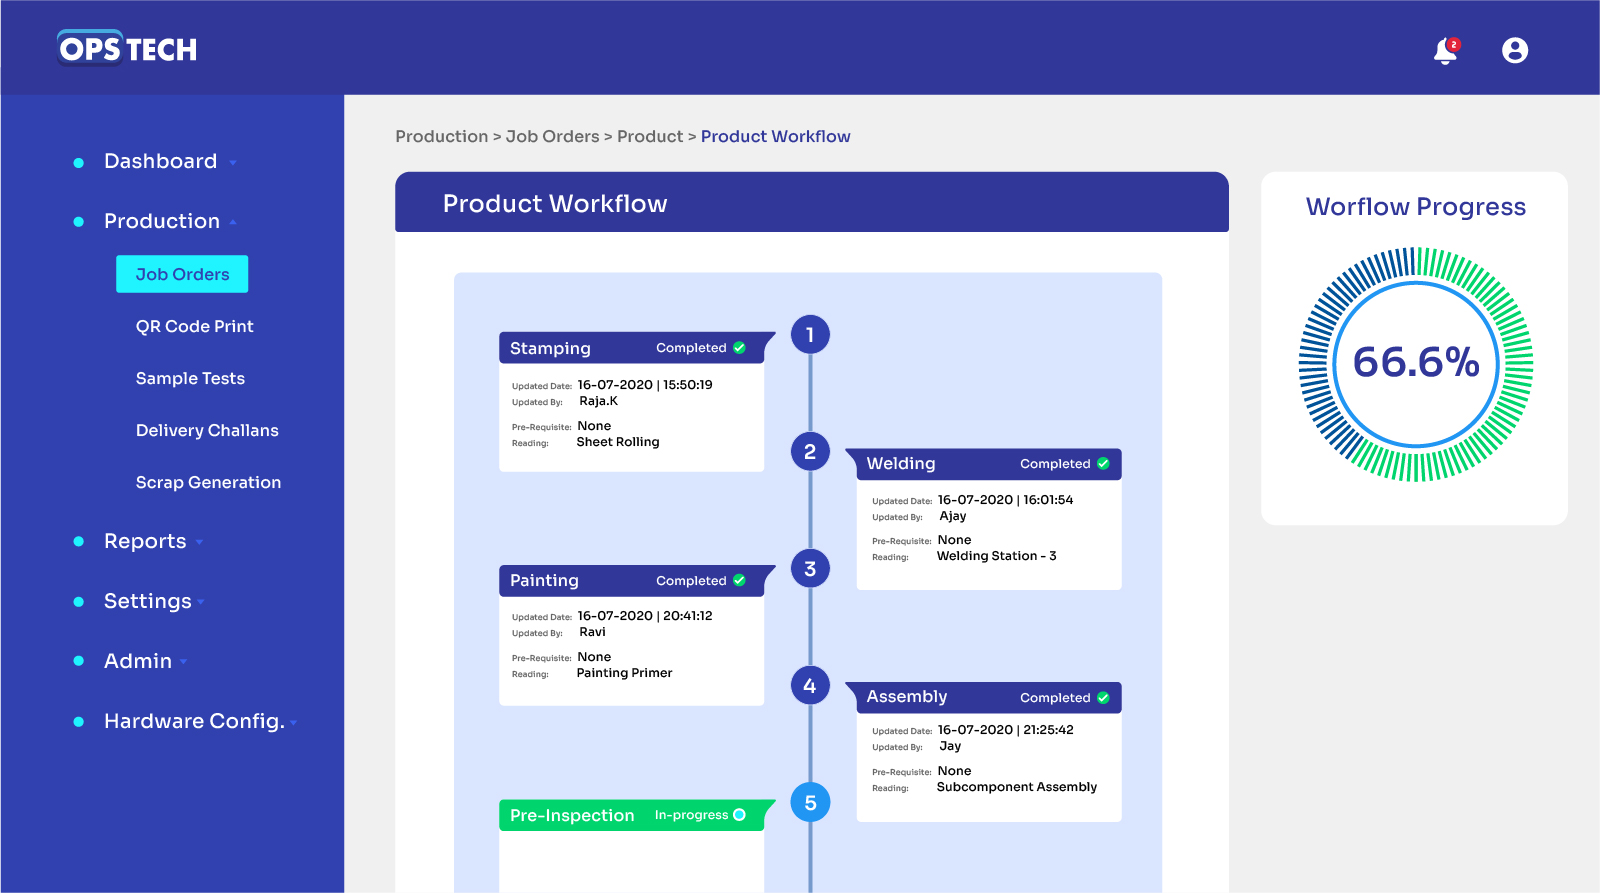Image resolution: width=1600 pixels, height=893 pixels.
Task: Click step 4 circle on the timeline
Action: point(810,686)
